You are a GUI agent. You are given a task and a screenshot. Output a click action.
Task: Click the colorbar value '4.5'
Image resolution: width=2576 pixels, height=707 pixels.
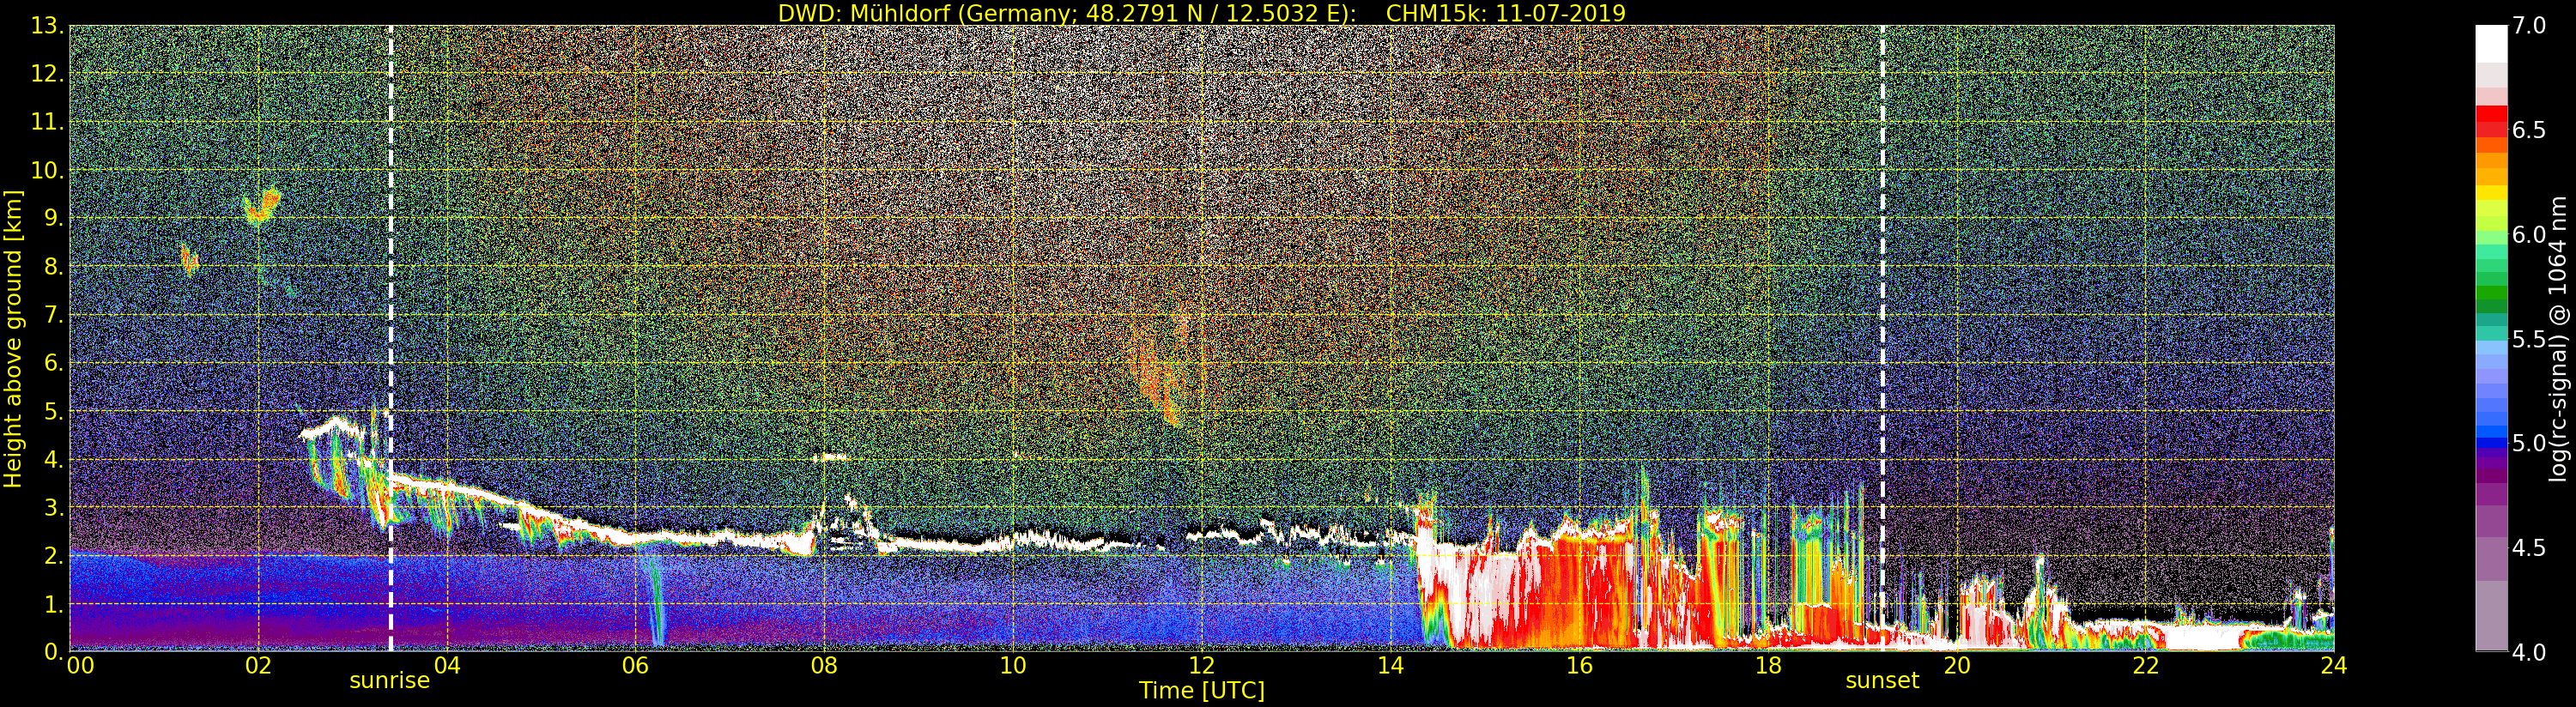(x=2529, y=548)
